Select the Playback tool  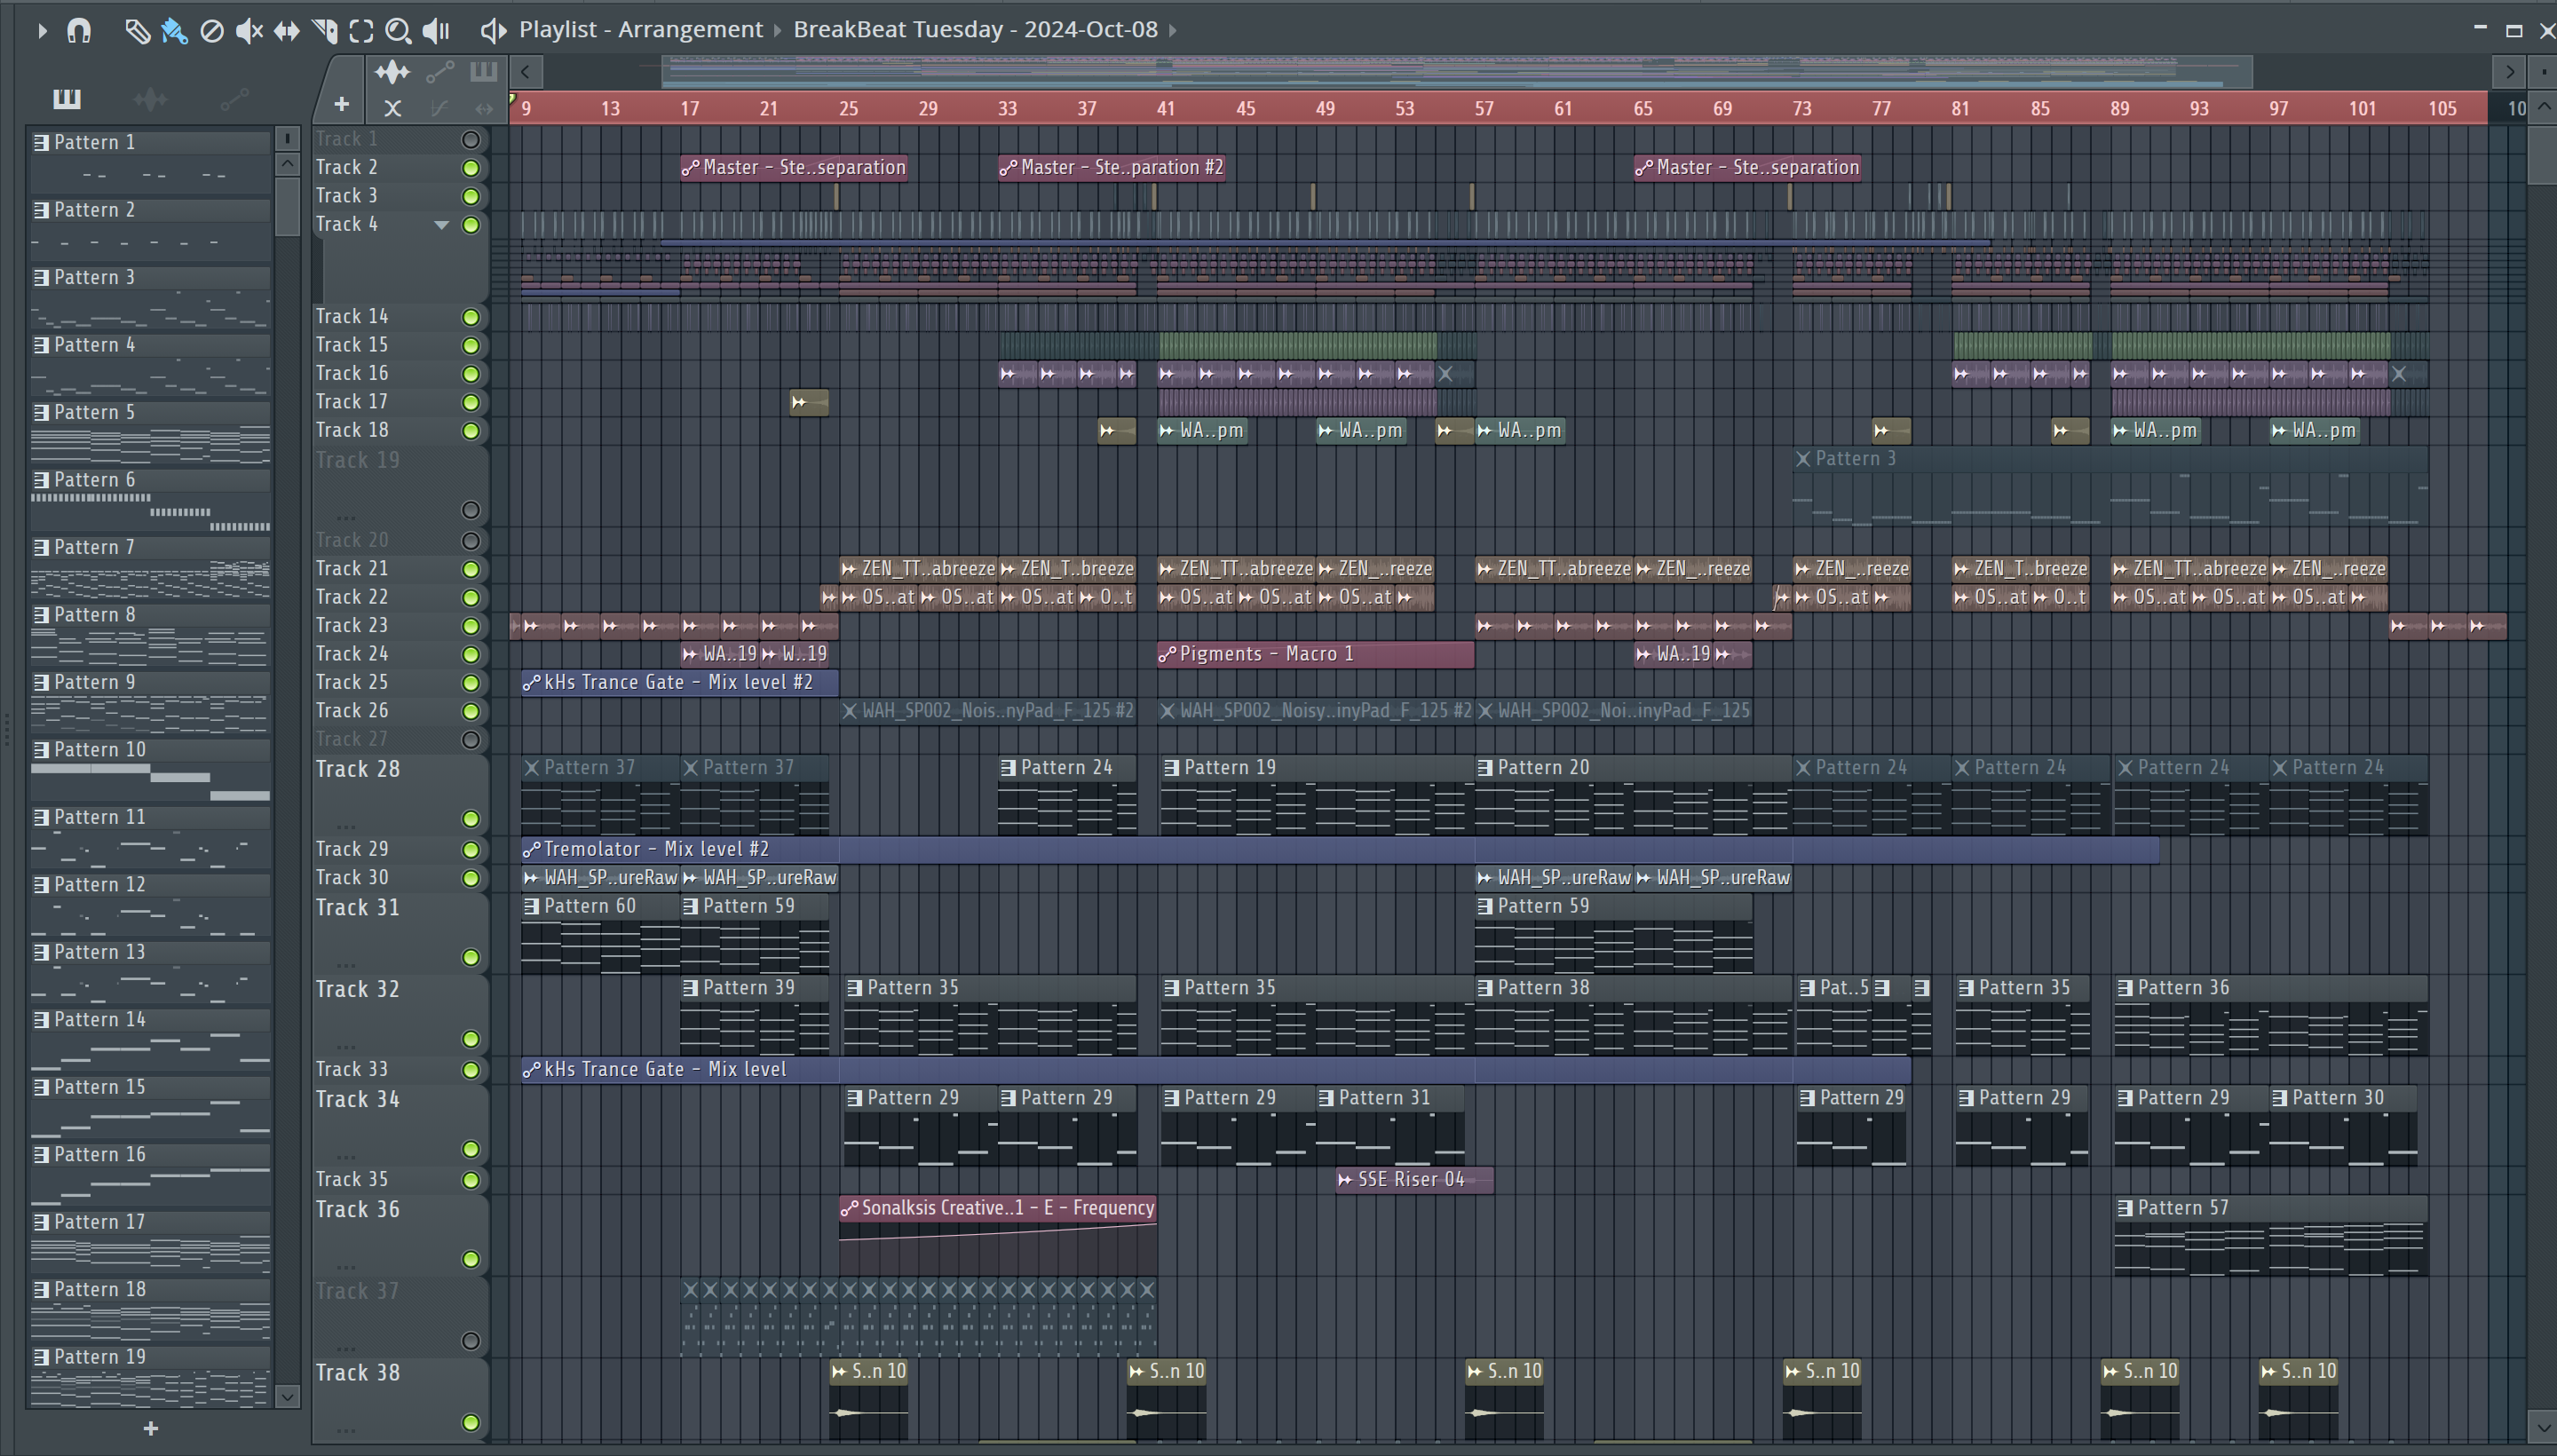436,31
